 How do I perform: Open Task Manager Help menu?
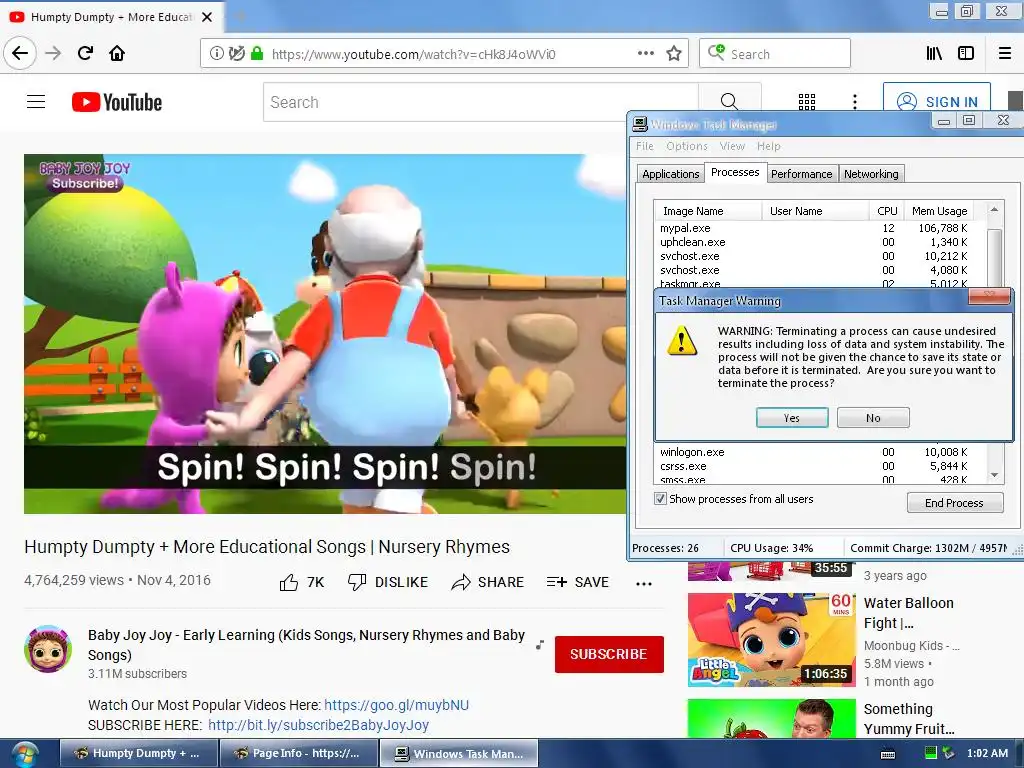pos(769,146)
